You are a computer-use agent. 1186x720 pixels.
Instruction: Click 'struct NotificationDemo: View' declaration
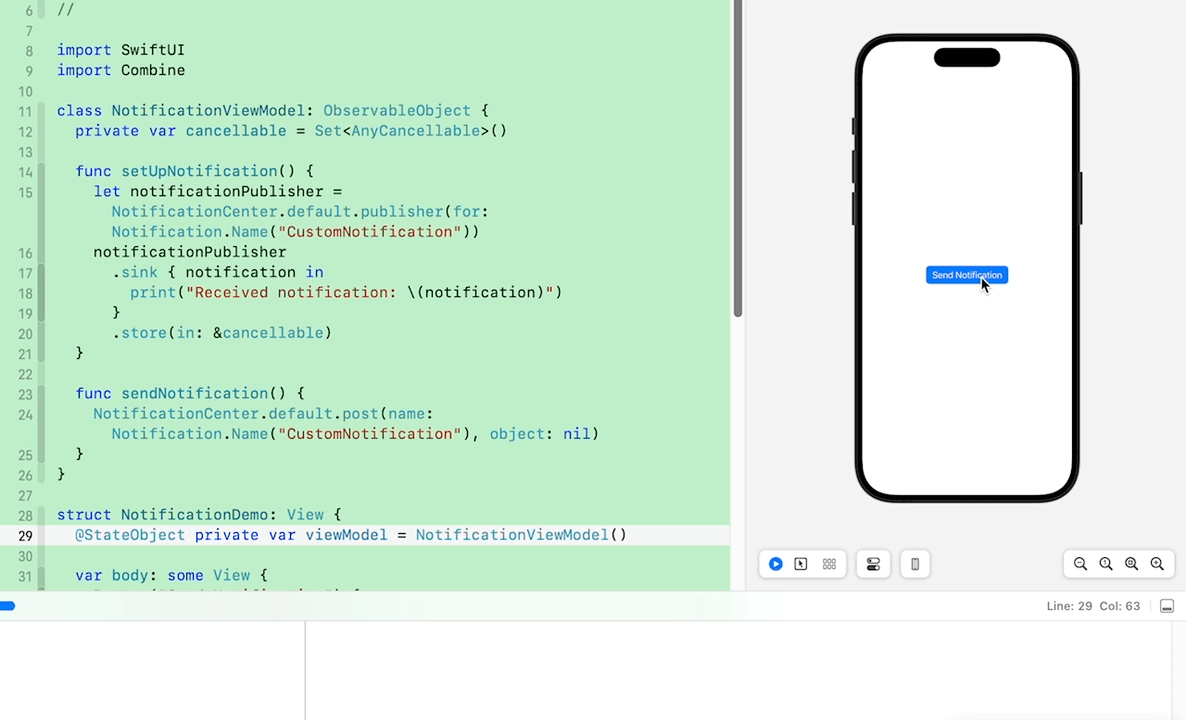coord(199,514)
